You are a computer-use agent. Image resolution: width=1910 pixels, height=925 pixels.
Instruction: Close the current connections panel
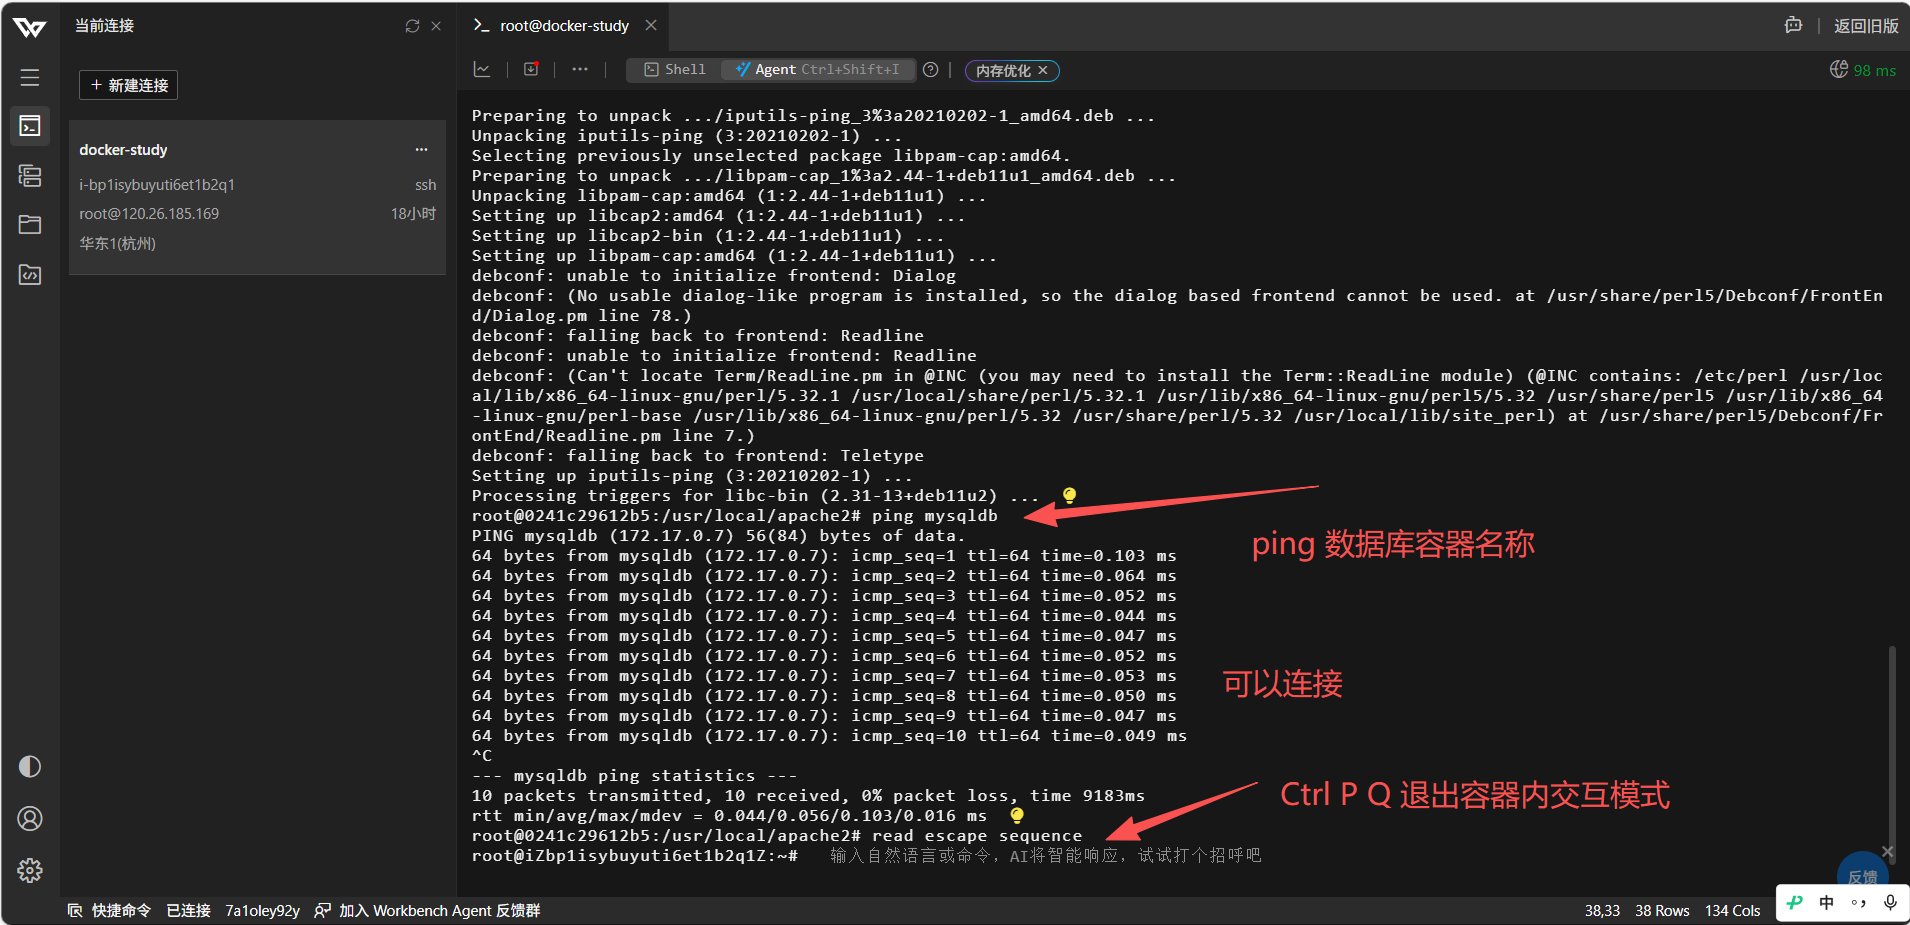436,26
